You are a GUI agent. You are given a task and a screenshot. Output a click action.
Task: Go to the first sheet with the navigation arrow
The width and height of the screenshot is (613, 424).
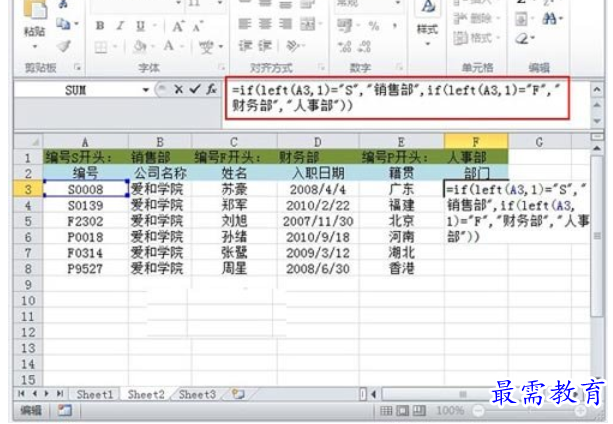[22, 394]
